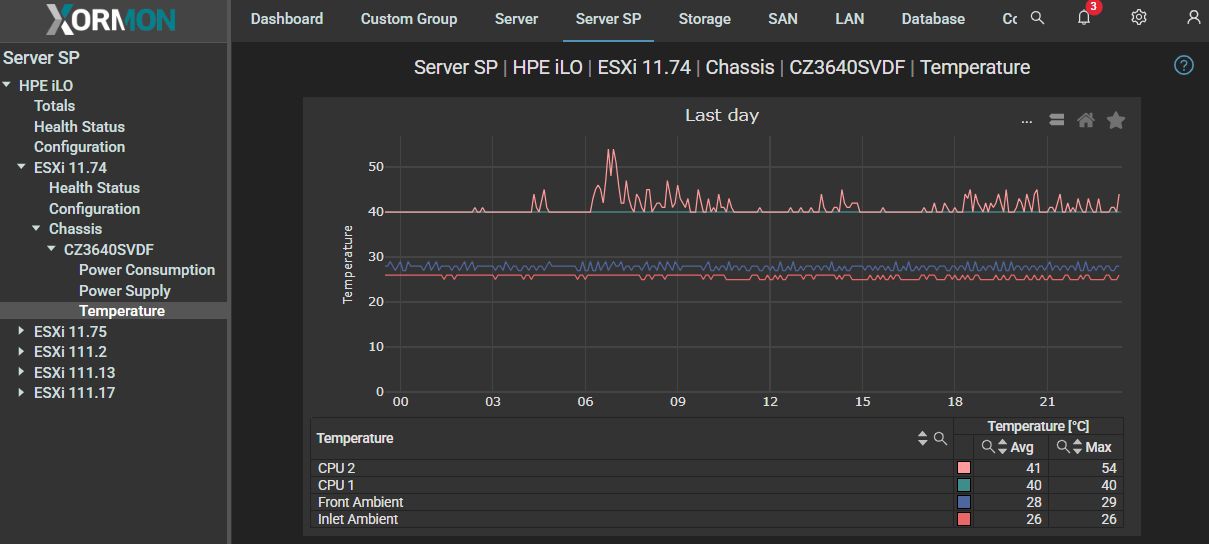
Task: Expand the ESXi 111.13 tree node
Action: (21, 372)
